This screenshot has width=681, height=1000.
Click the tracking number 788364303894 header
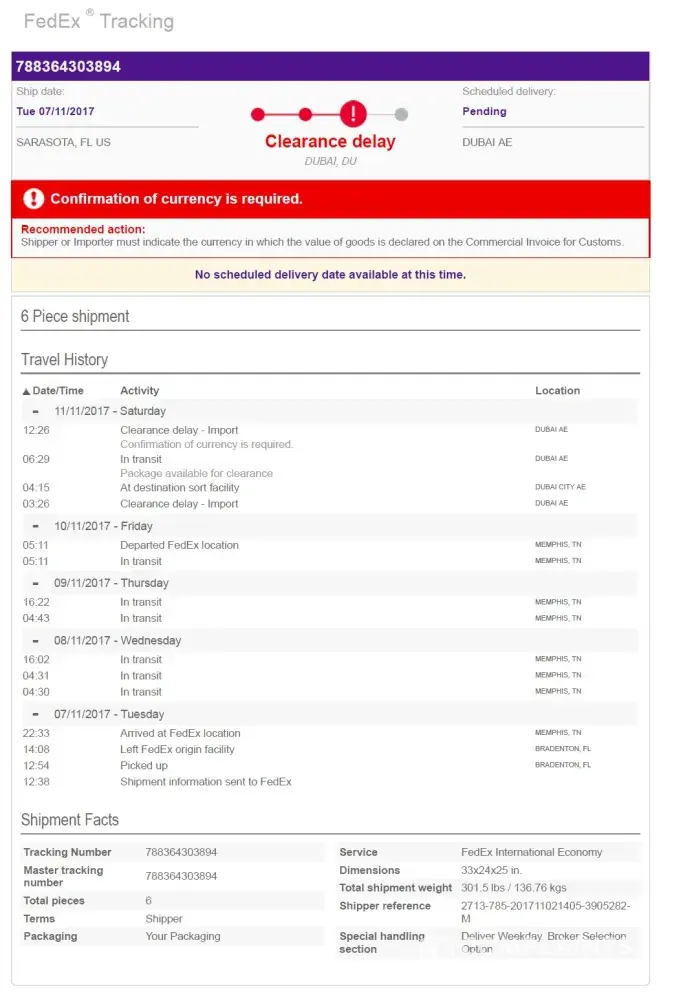(68, 67)
